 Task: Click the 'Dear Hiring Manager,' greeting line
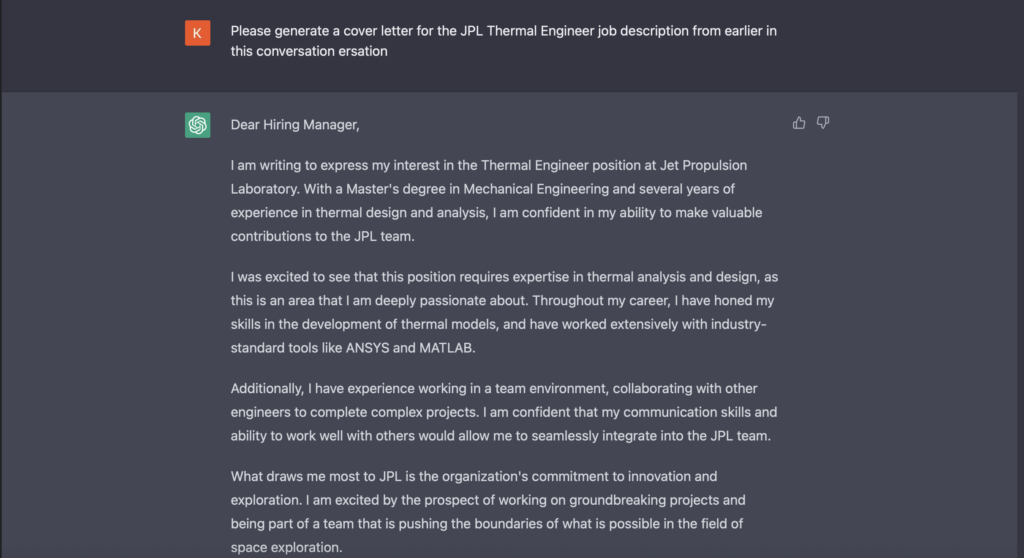click(295, 125)
